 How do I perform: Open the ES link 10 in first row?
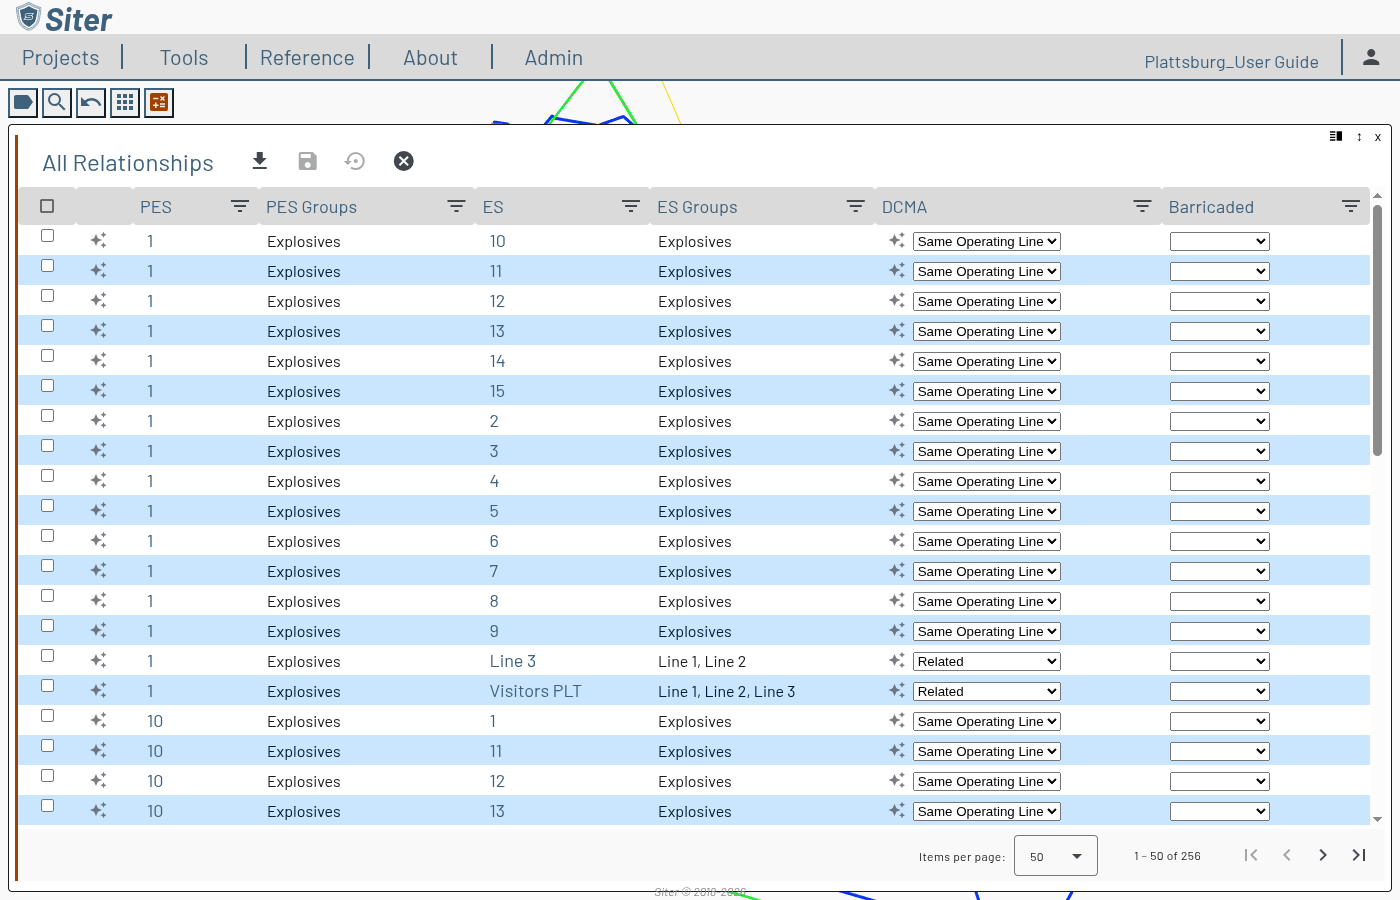coord(497,241)
